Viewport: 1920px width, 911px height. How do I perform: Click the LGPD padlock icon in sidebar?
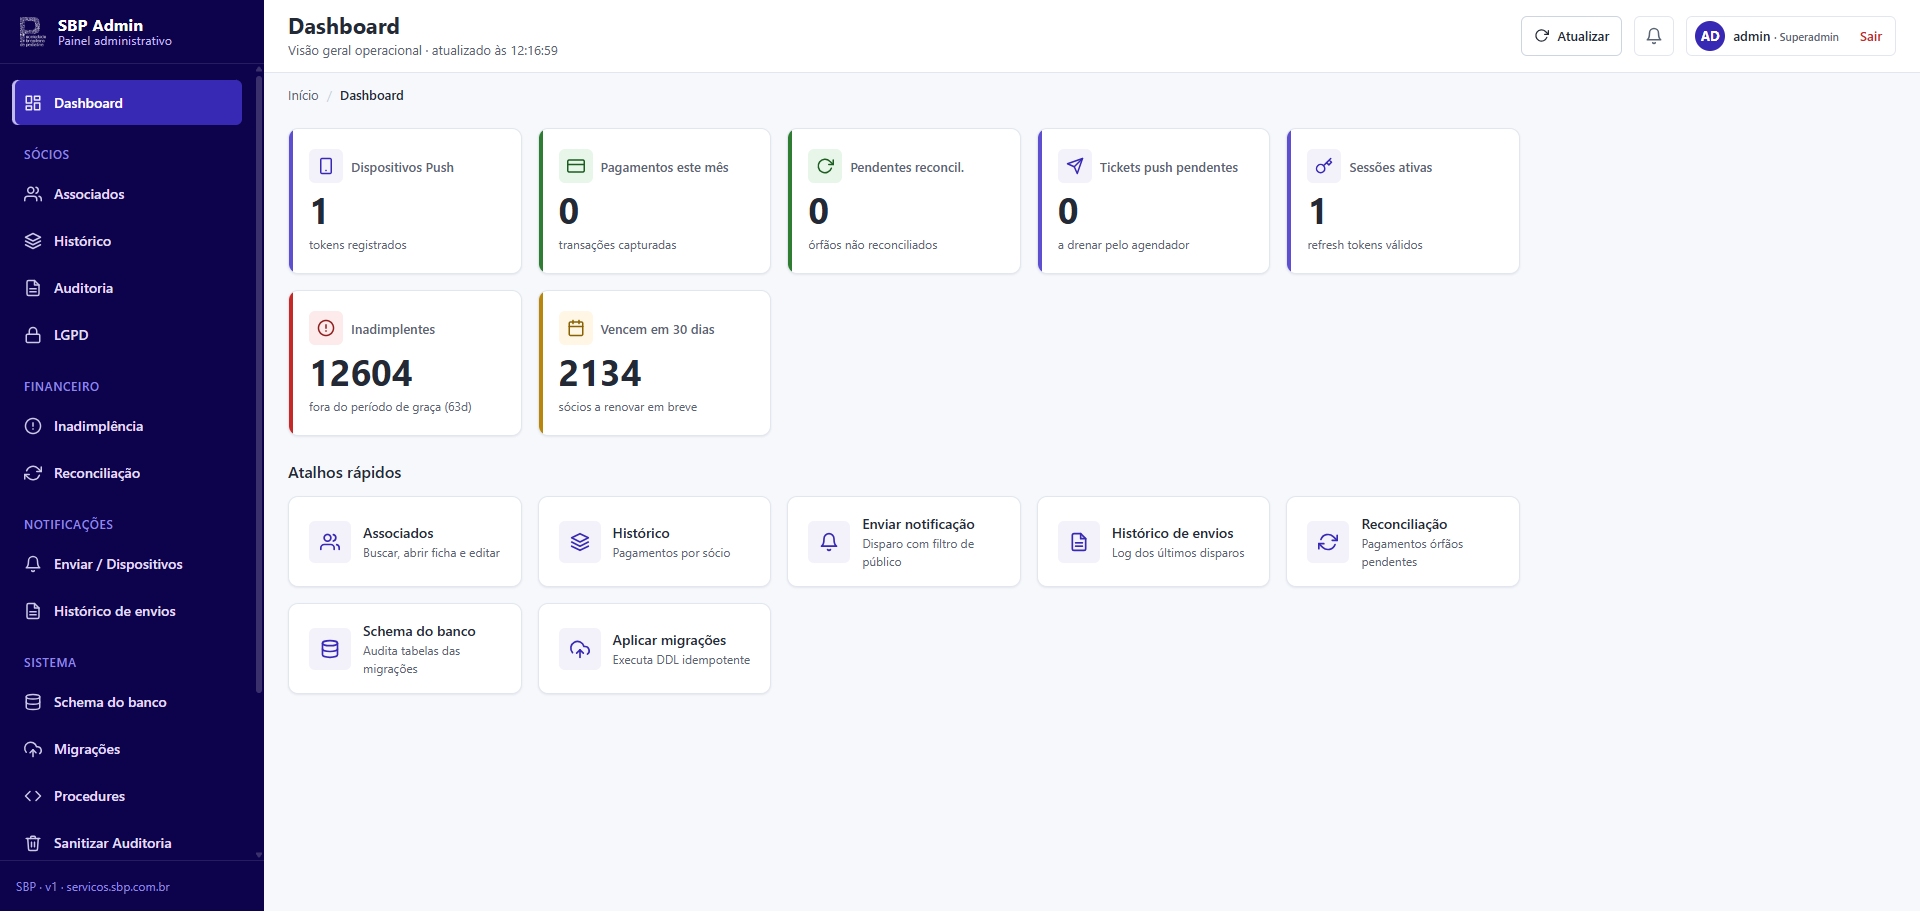(x=33, y=335)
